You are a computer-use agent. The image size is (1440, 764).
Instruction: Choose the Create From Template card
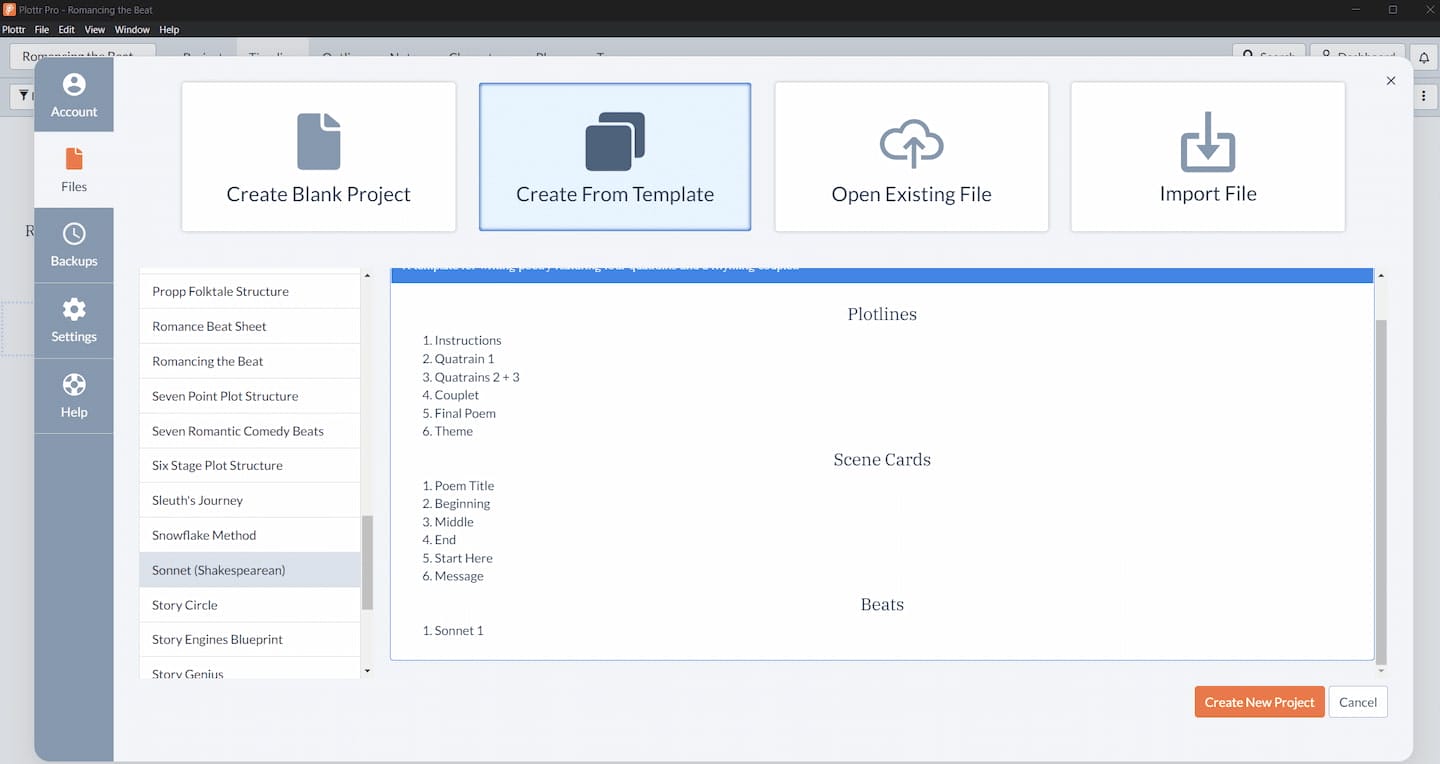point(615,157)
